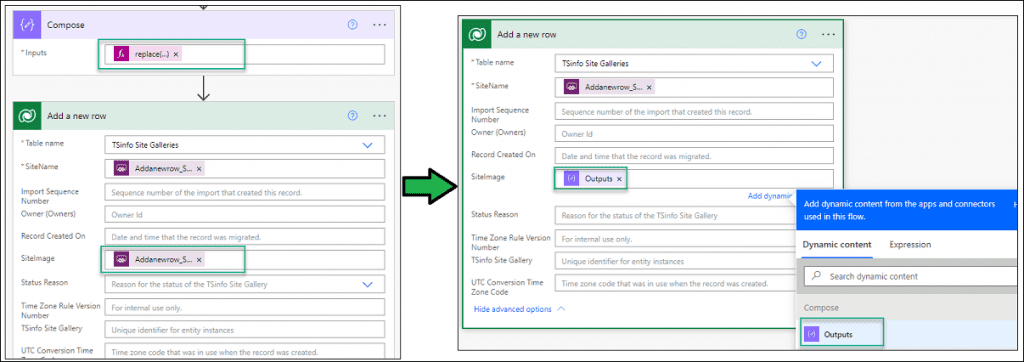The height and width of the screenshot is (362, 1024).
Task: Click the Compose action curly-brace icon
Action: click(27, 24)
